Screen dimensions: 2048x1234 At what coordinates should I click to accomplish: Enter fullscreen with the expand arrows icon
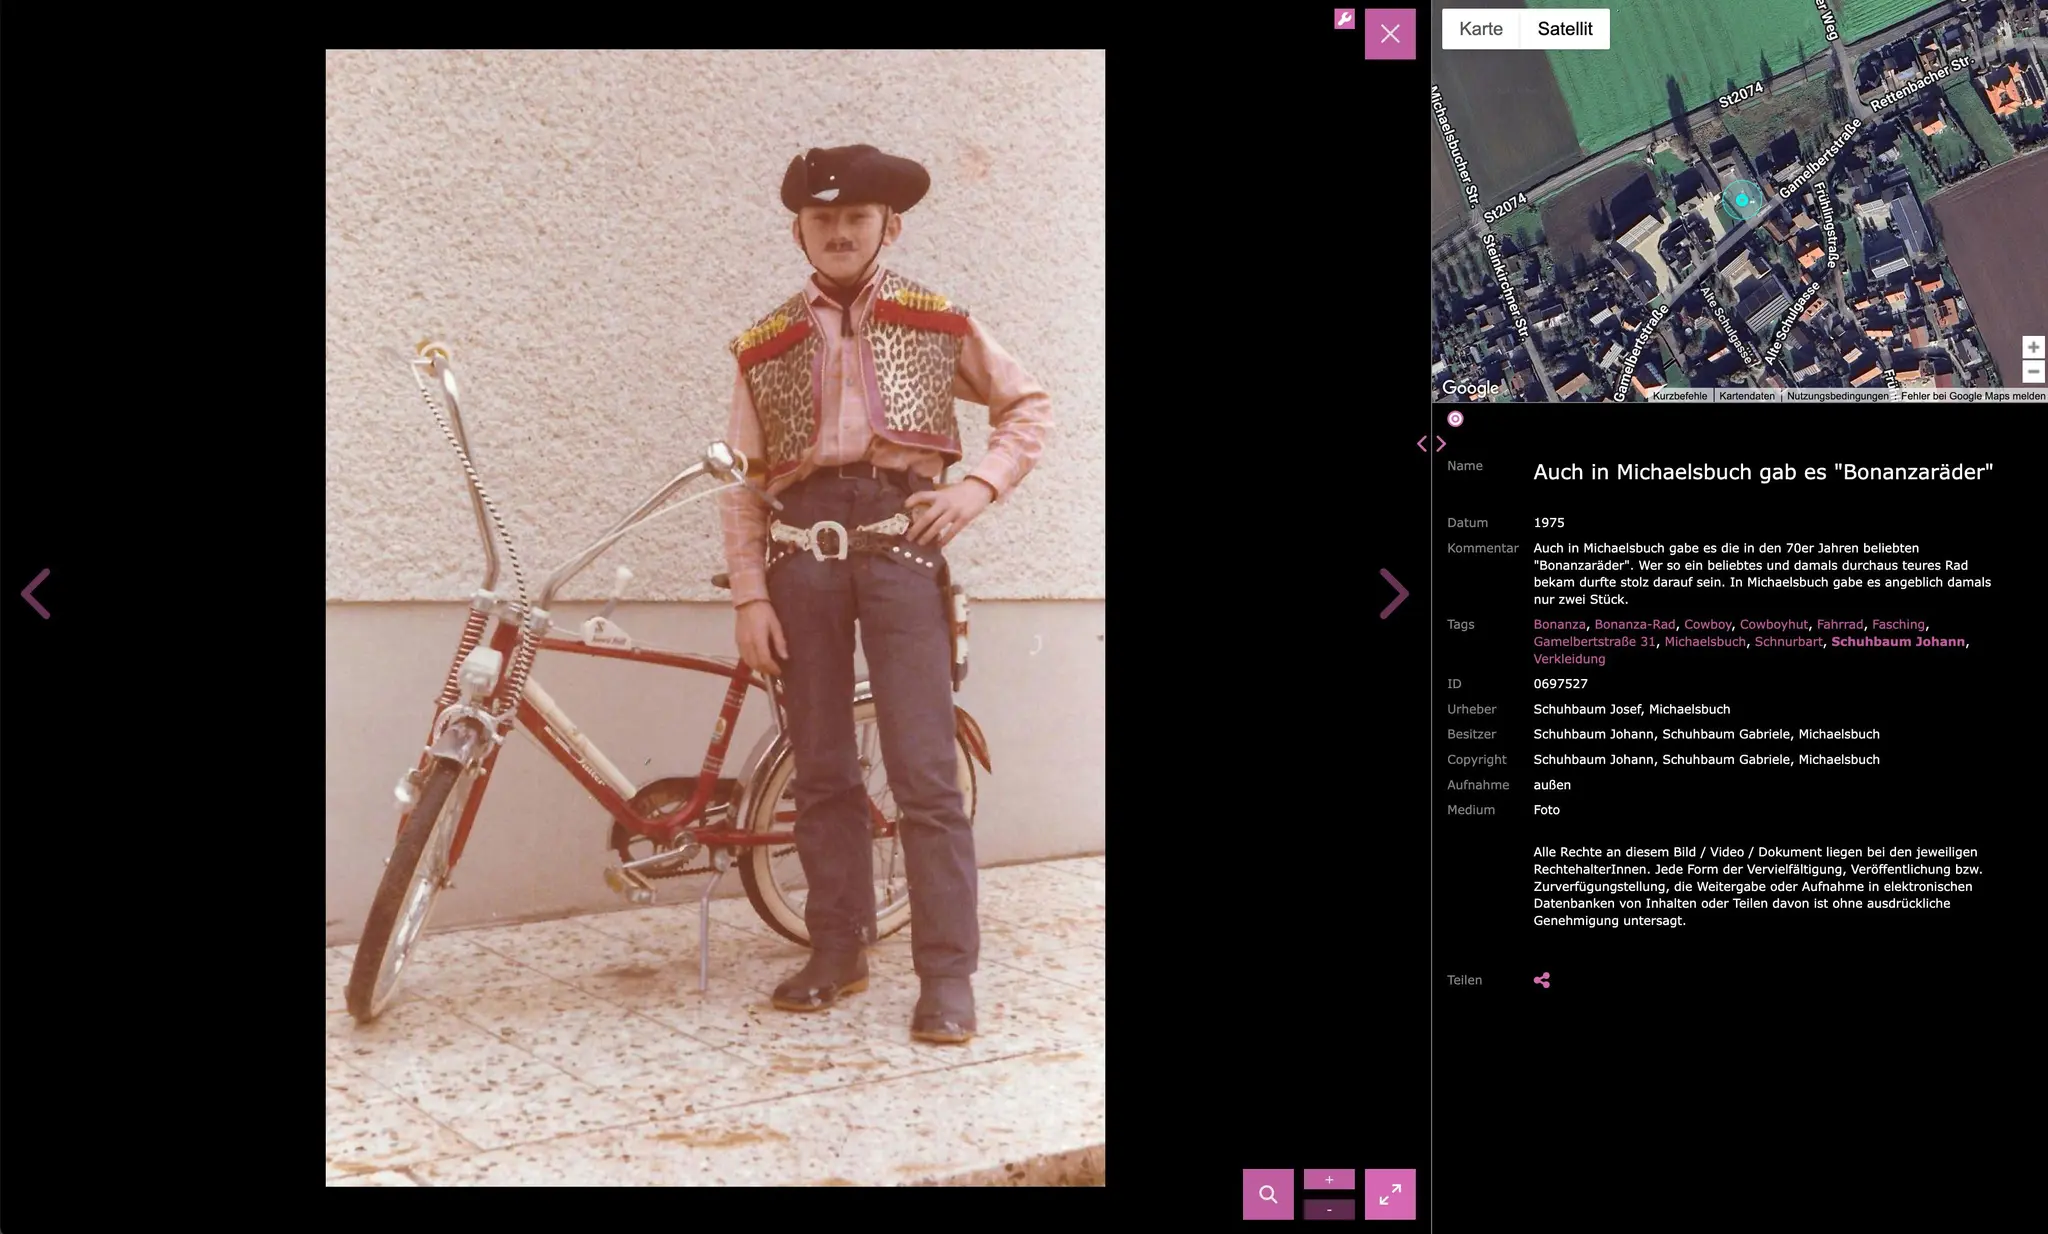click(1390, 1194)
